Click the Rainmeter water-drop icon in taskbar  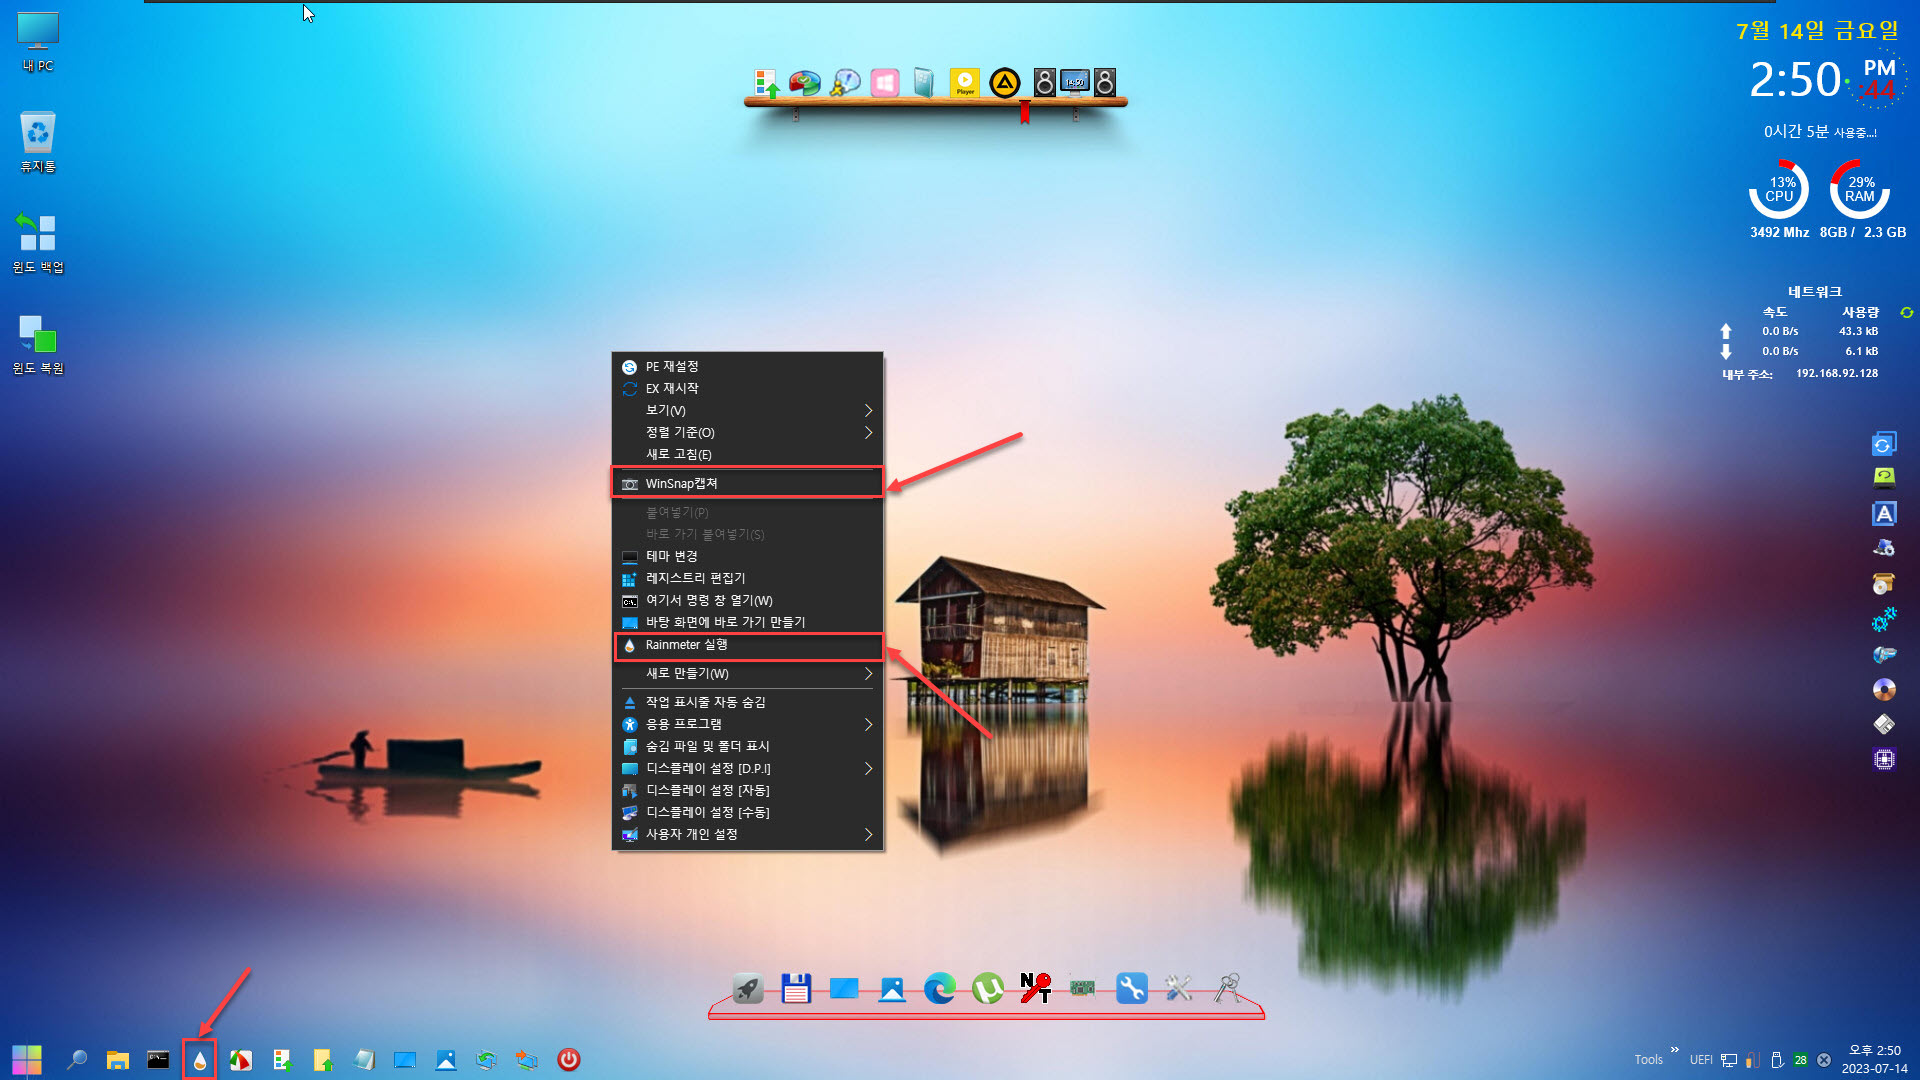(200, 1060)
